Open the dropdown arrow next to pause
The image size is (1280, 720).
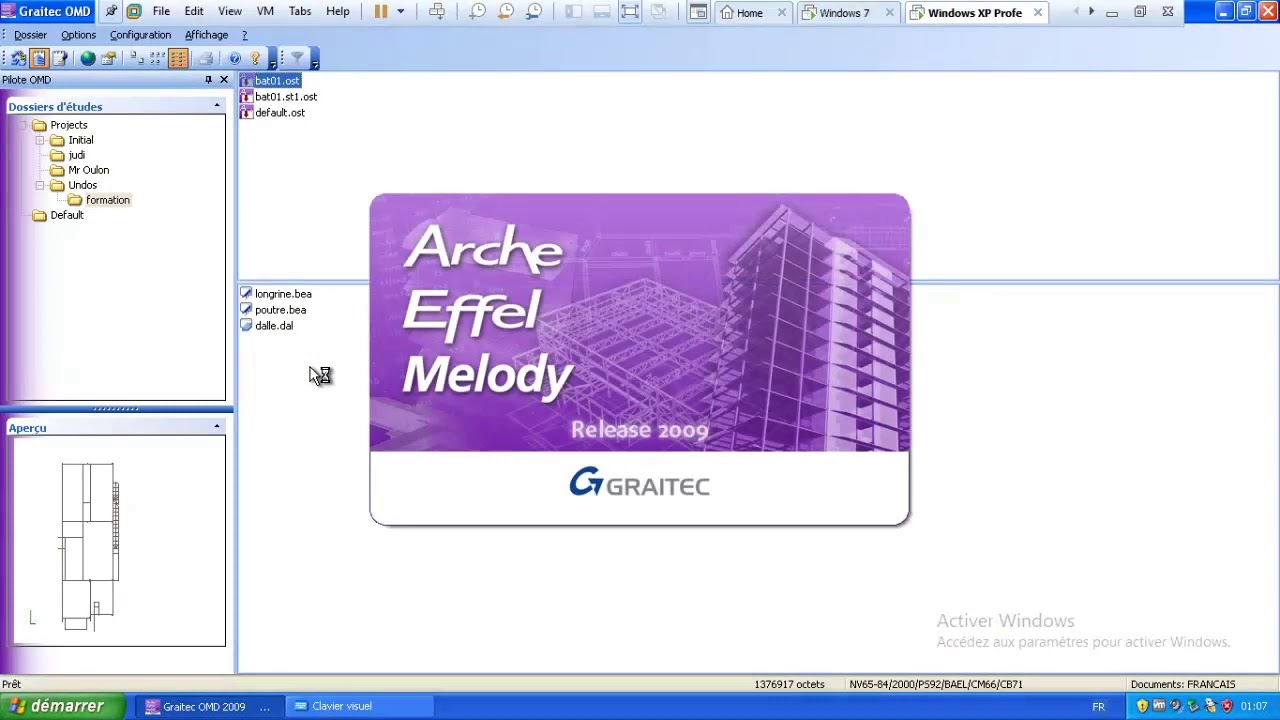tap(400, 12)
